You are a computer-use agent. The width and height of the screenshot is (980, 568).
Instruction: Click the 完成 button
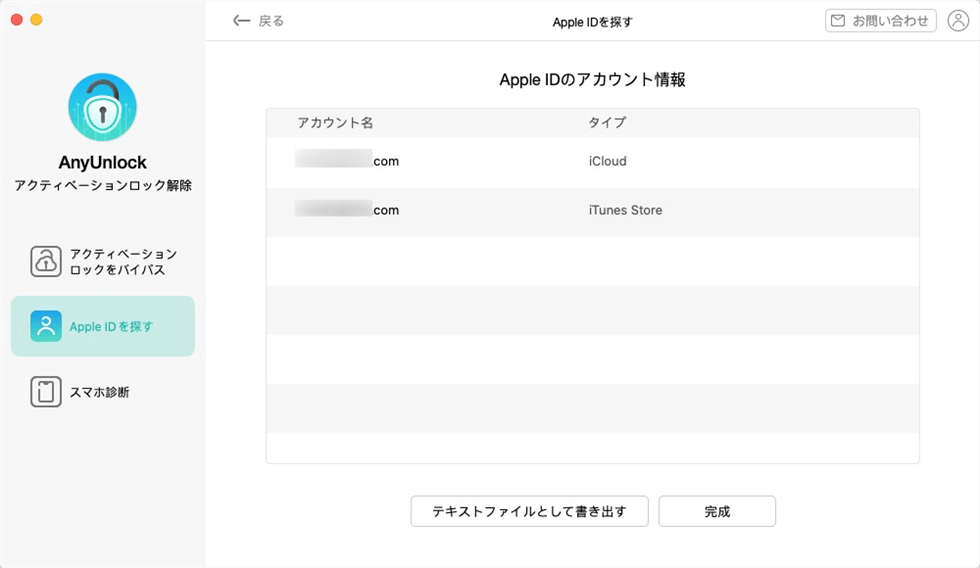(717, 511)
